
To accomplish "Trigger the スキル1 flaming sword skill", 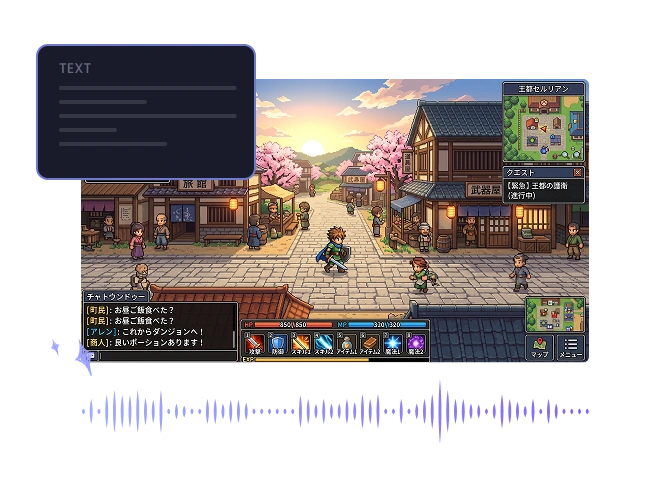I will 301,344.
